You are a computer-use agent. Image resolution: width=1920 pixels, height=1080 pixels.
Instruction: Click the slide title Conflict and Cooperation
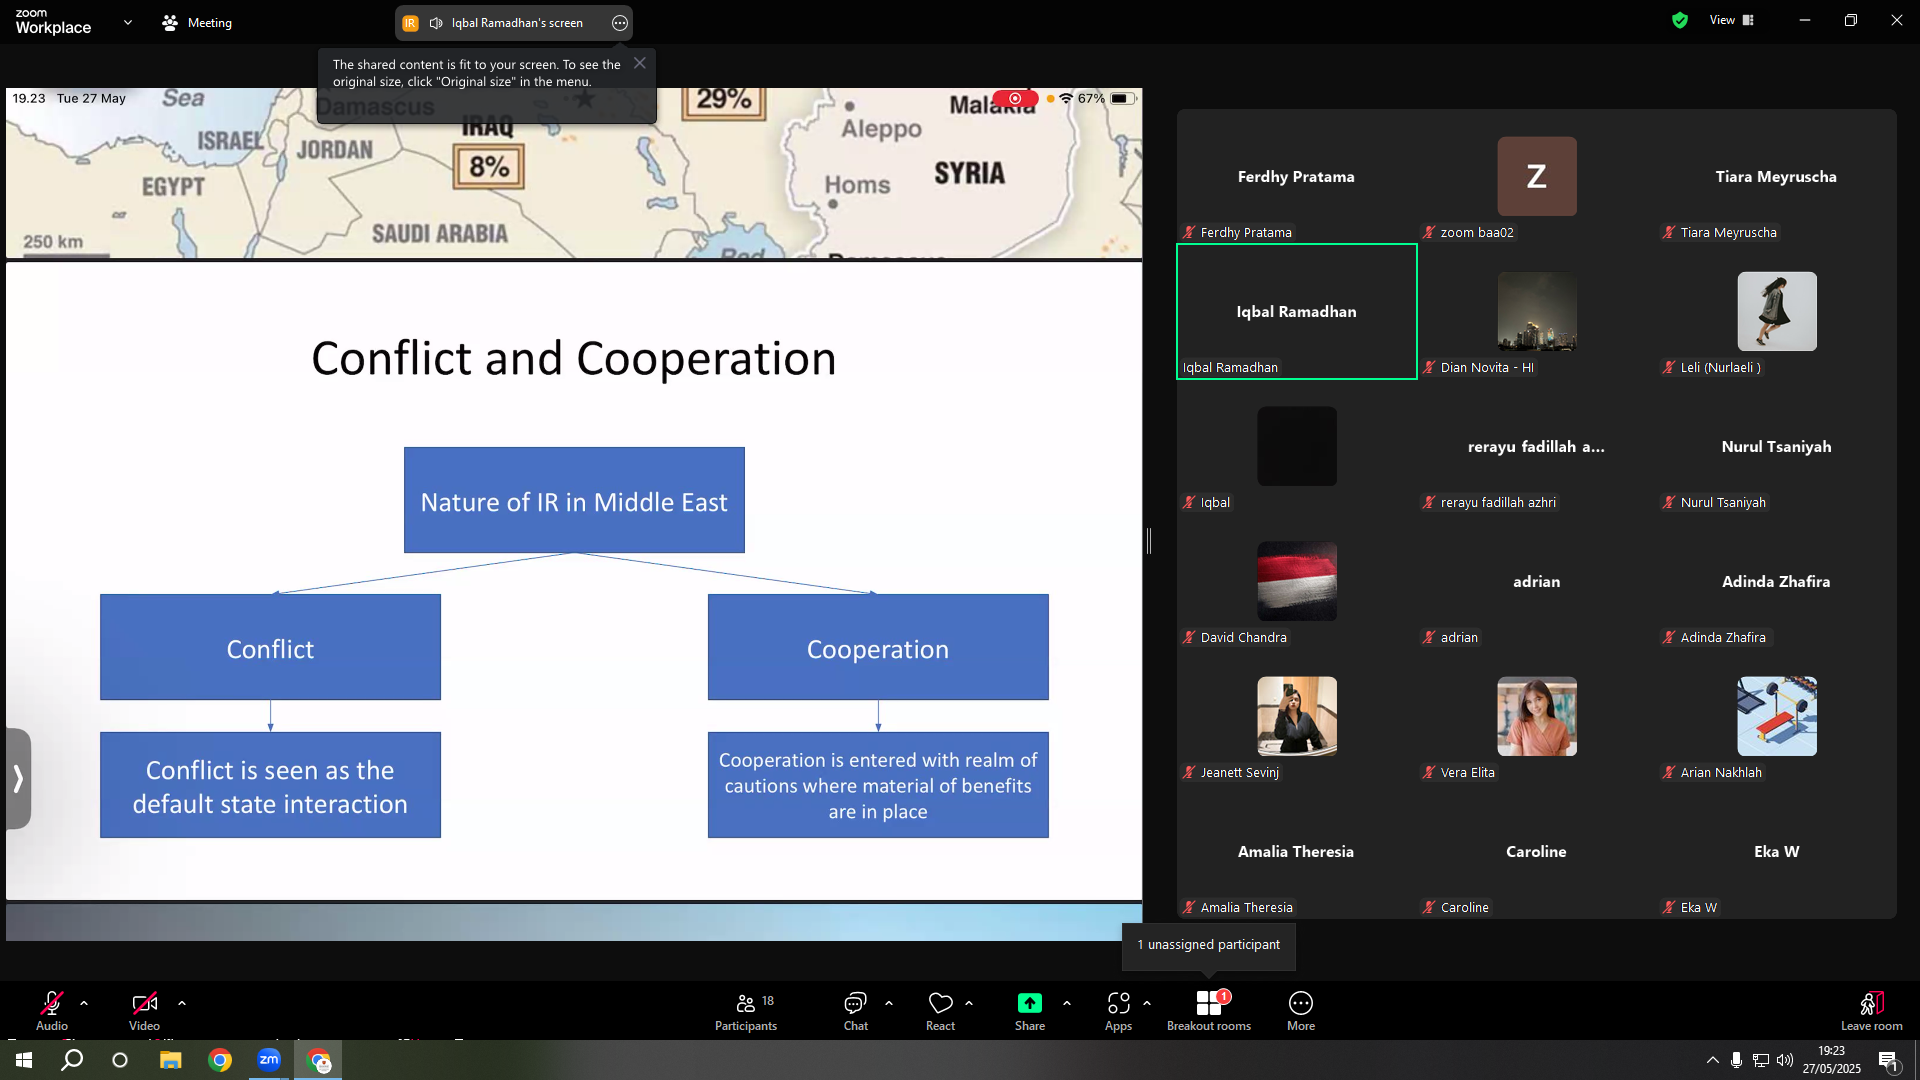pyautogui.click(x=574, y=358)
